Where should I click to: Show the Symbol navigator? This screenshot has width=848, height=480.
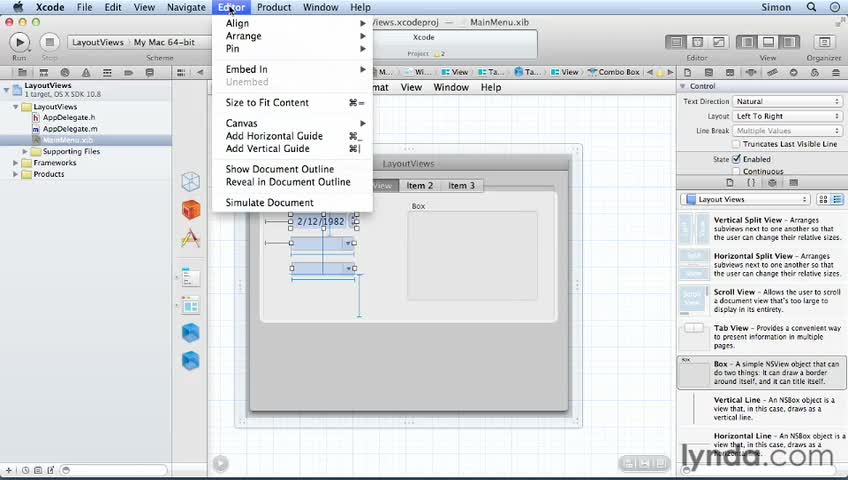pos(44,72)
